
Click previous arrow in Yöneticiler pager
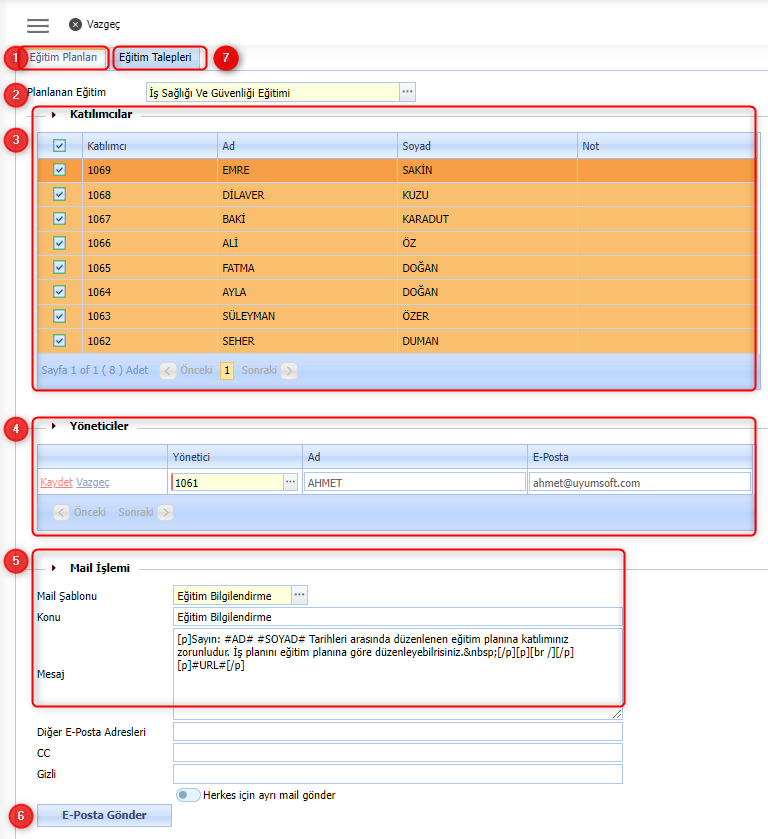click(x=61, y=513)
